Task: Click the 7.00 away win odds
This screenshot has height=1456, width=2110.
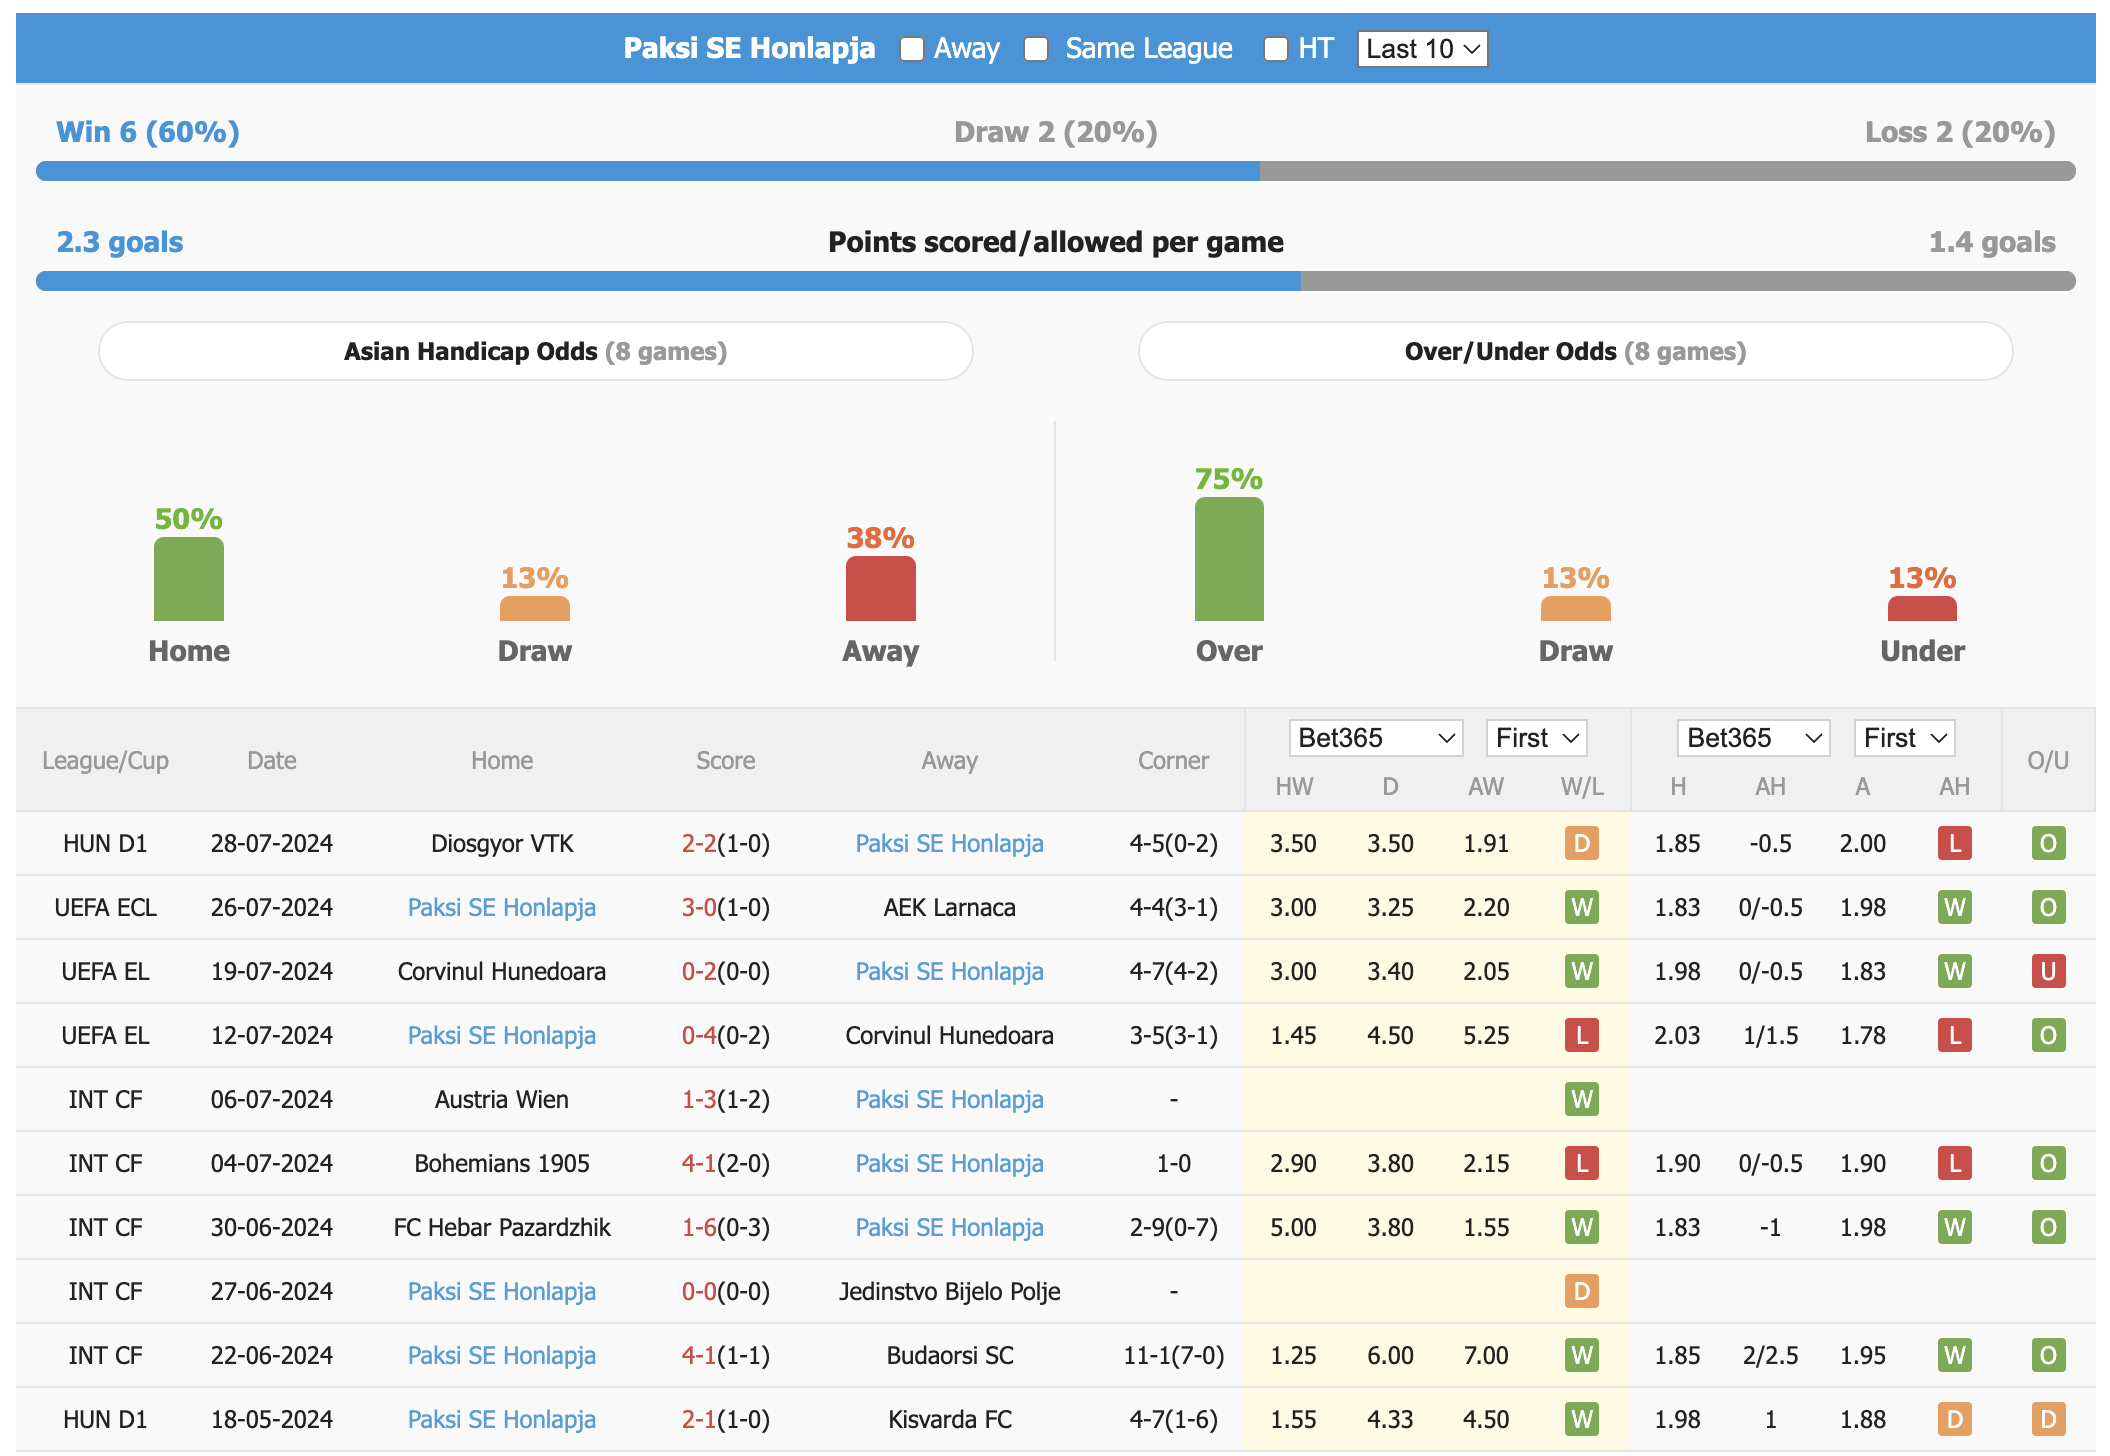Action: (1486, 1355)
